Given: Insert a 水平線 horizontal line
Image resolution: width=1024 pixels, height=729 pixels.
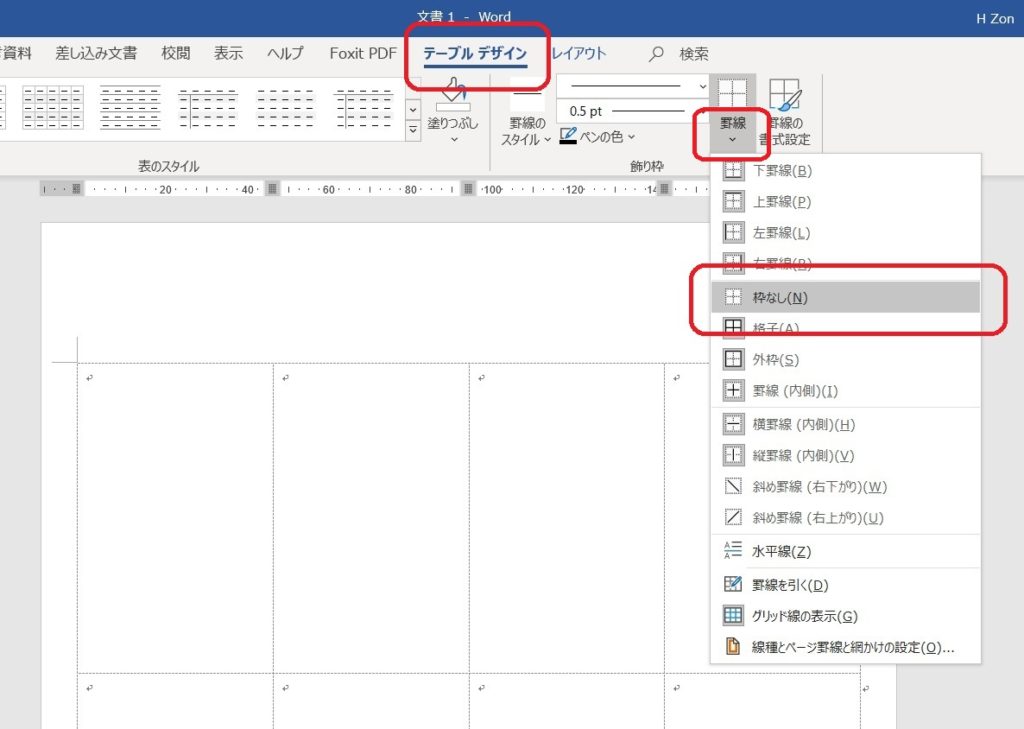Looking at the screenshot, I should click(788, 552).
